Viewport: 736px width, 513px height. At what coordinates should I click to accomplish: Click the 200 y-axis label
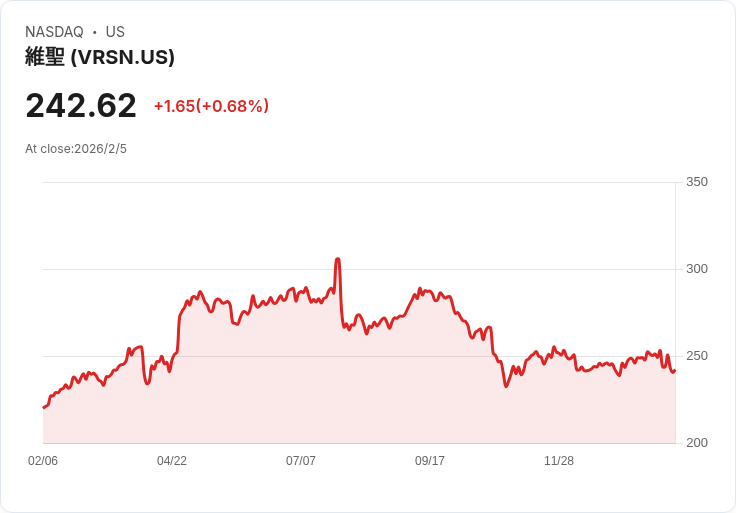(x=696, y=443)
